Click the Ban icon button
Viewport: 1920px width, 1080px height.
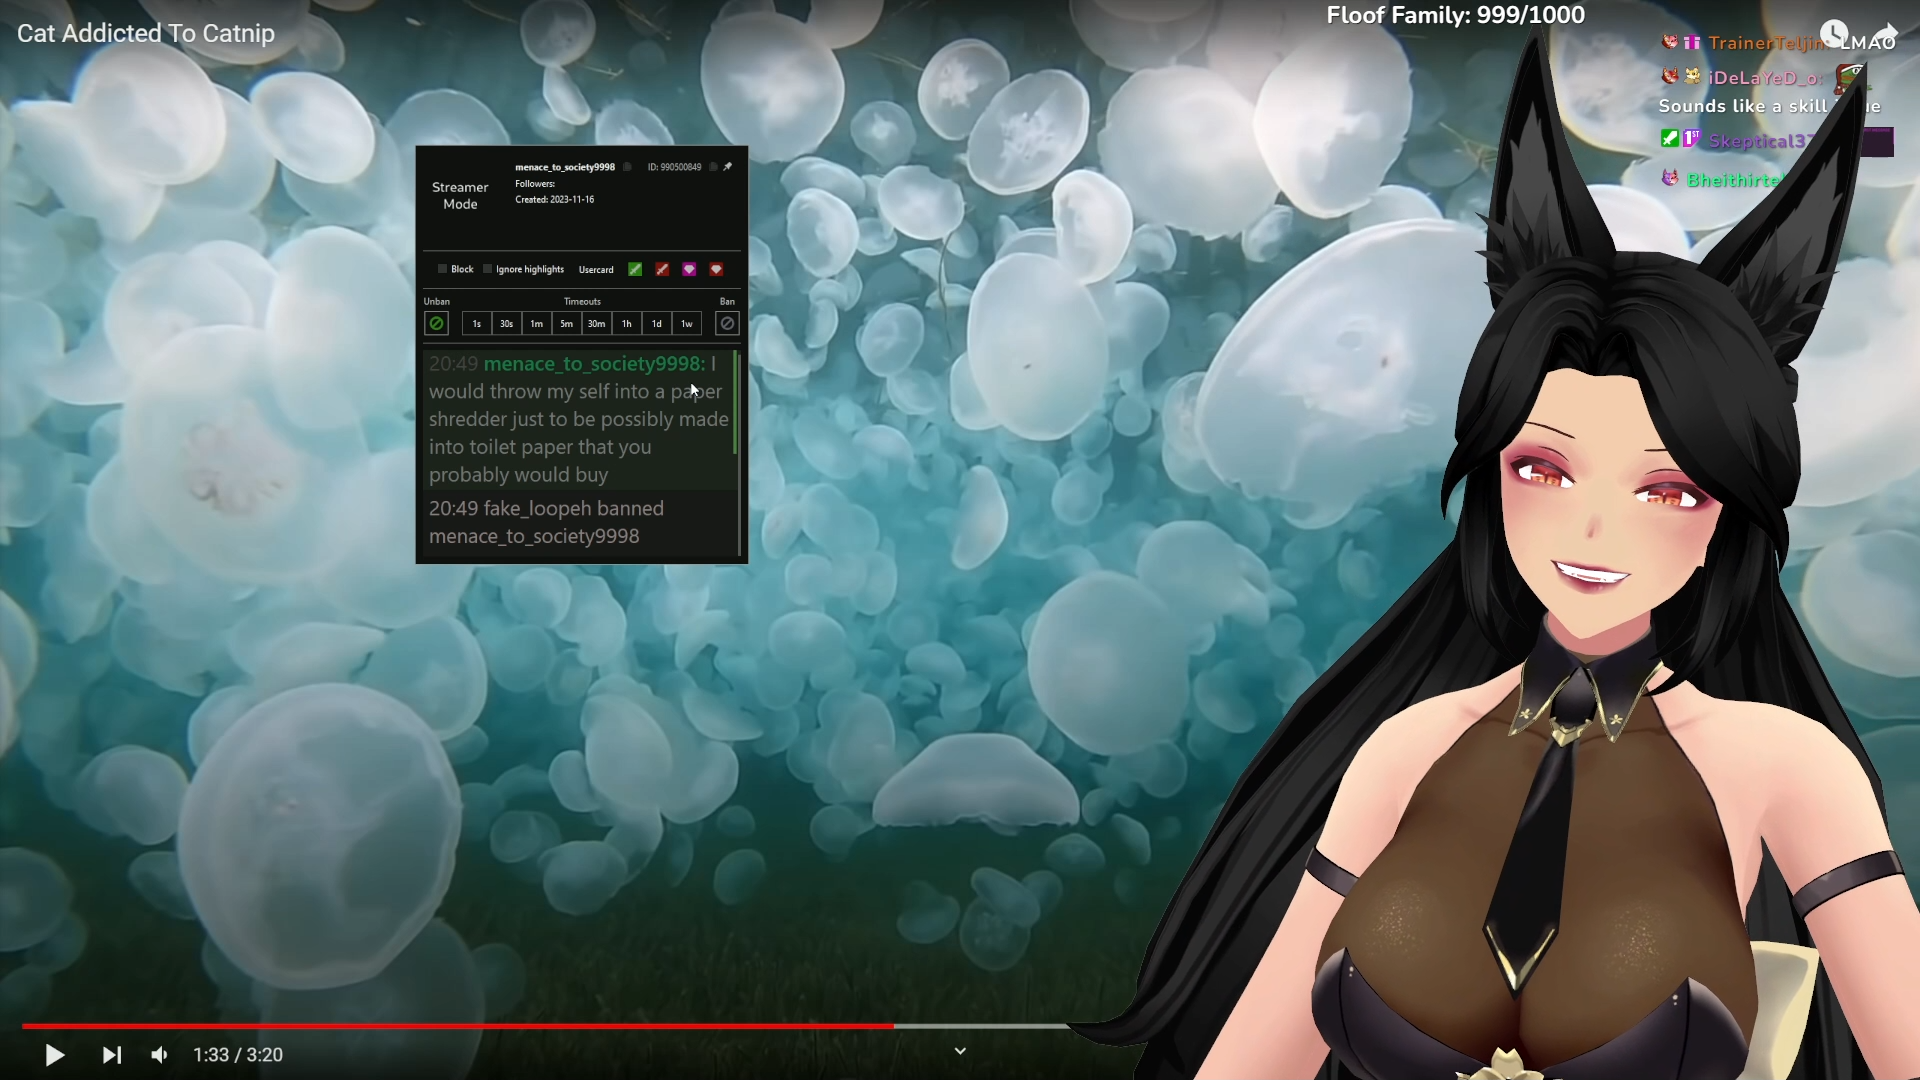tap(727, 323)
